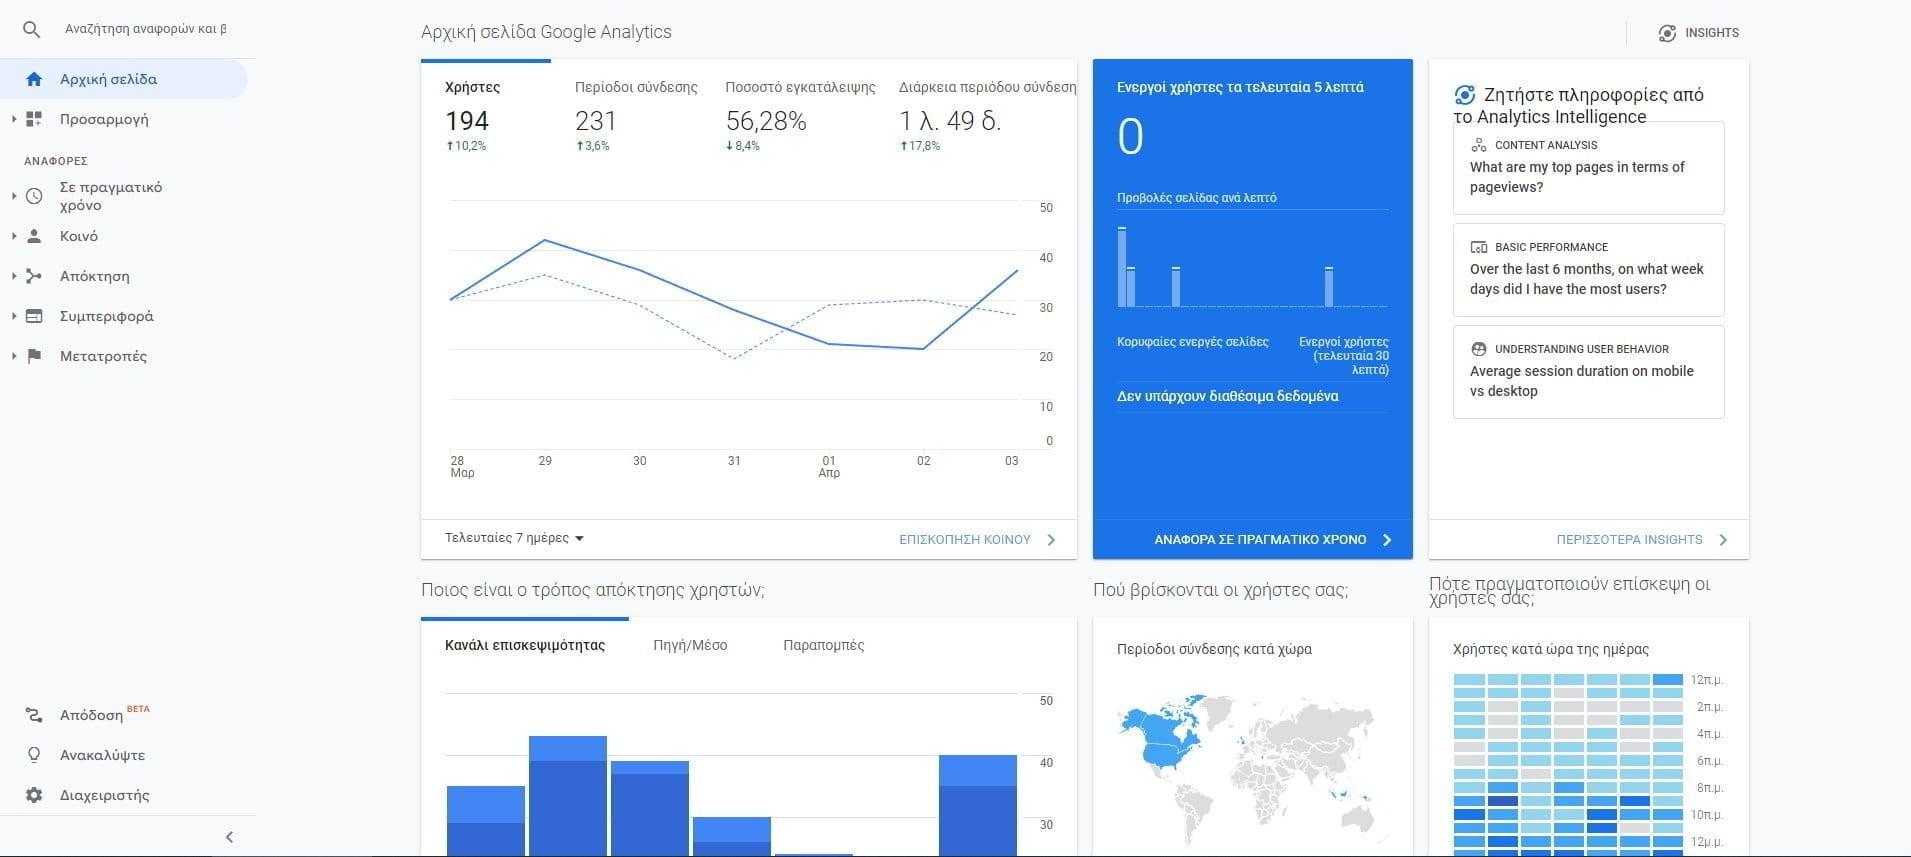1911x857 pixels.
Task: Open Ανακαλύψτε in the sidebar
Action: [x=102, y=755]
